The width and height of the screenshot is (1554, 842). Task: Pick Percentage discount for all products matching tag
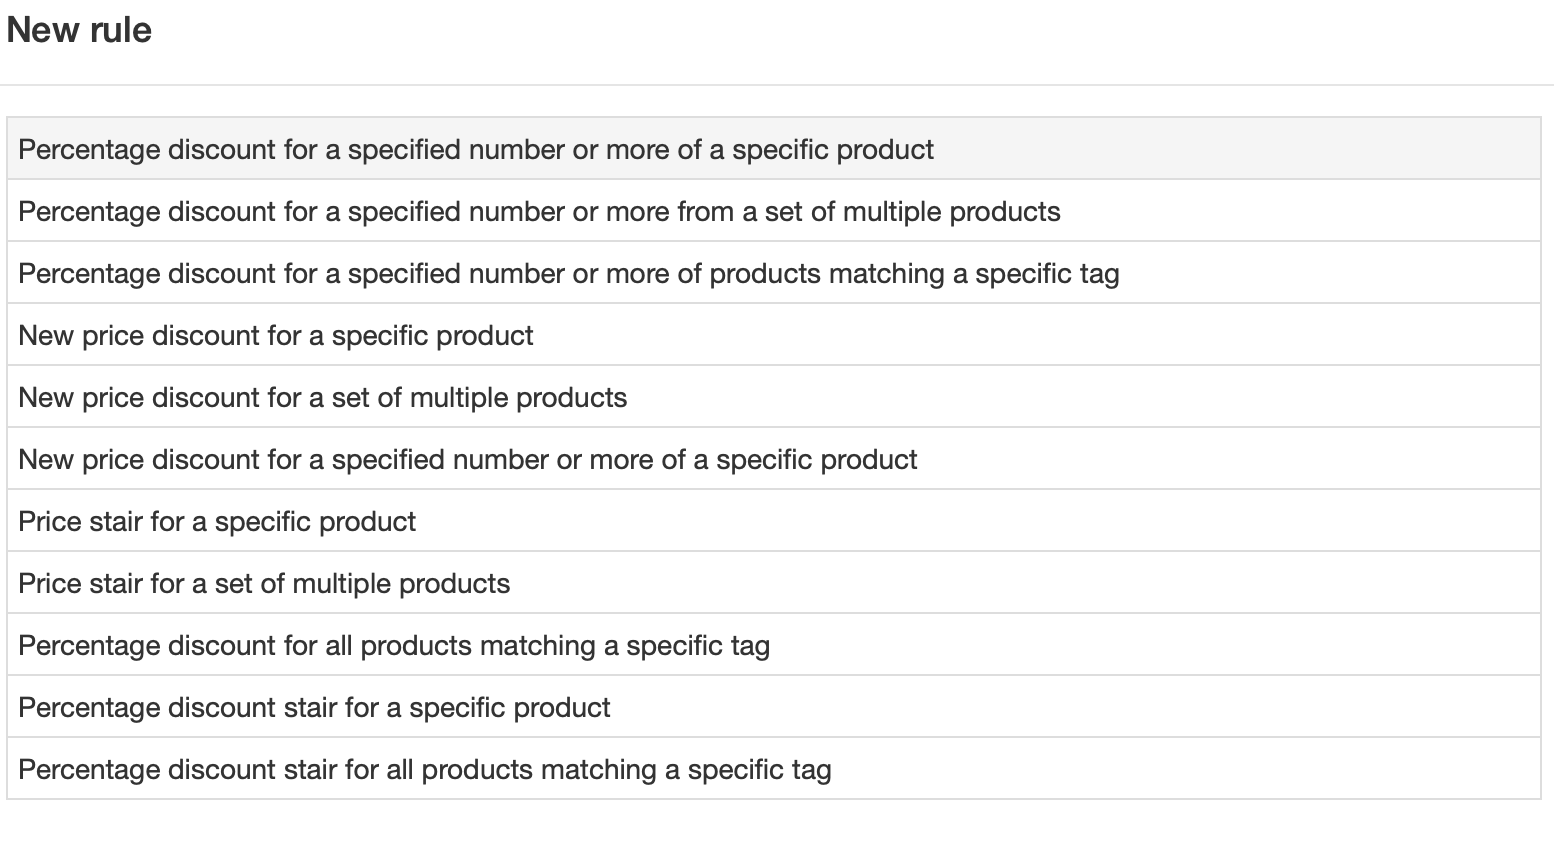pos(394,646)
